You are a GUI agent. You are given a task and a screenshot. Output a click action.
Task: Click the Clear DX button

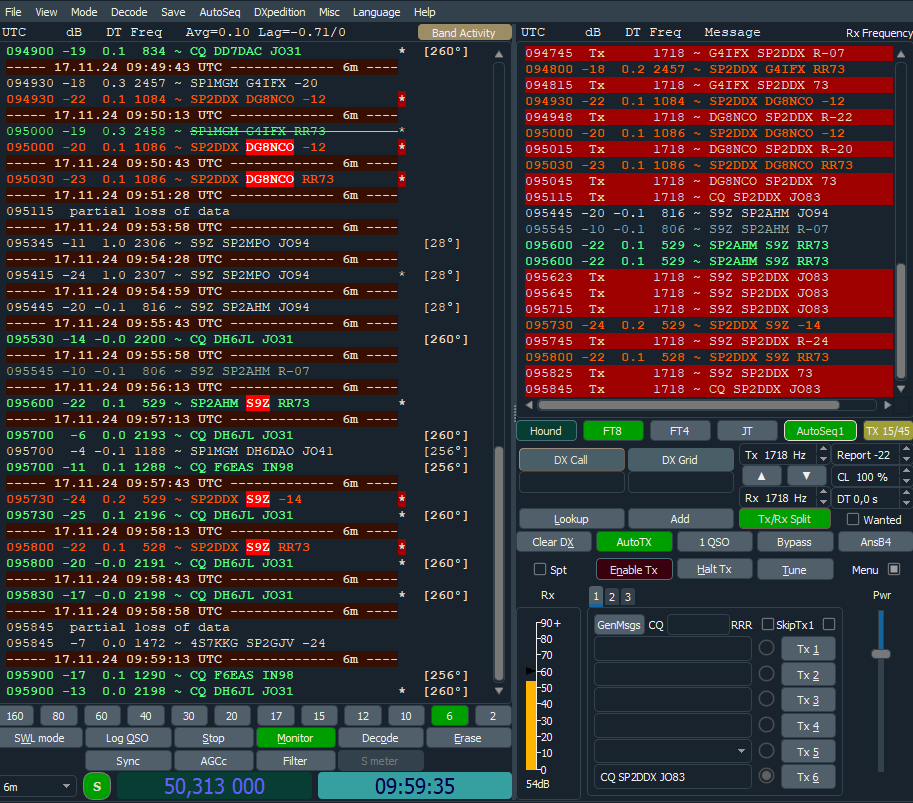553,542
